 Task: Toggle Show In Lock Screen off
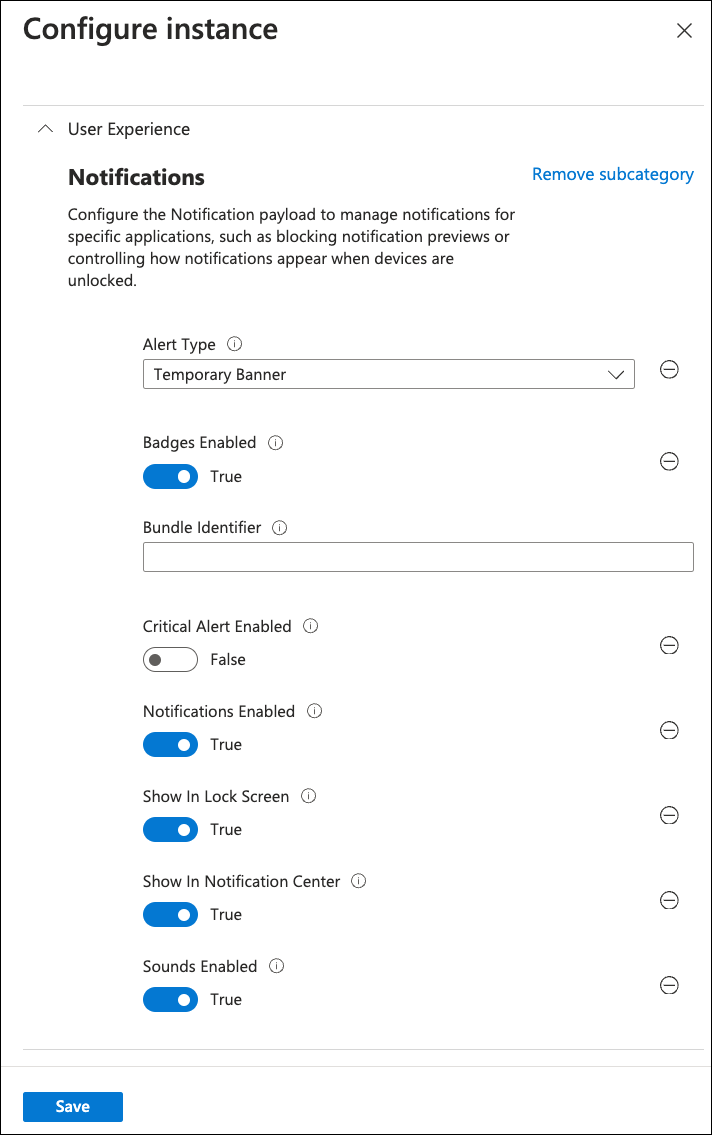171,830
